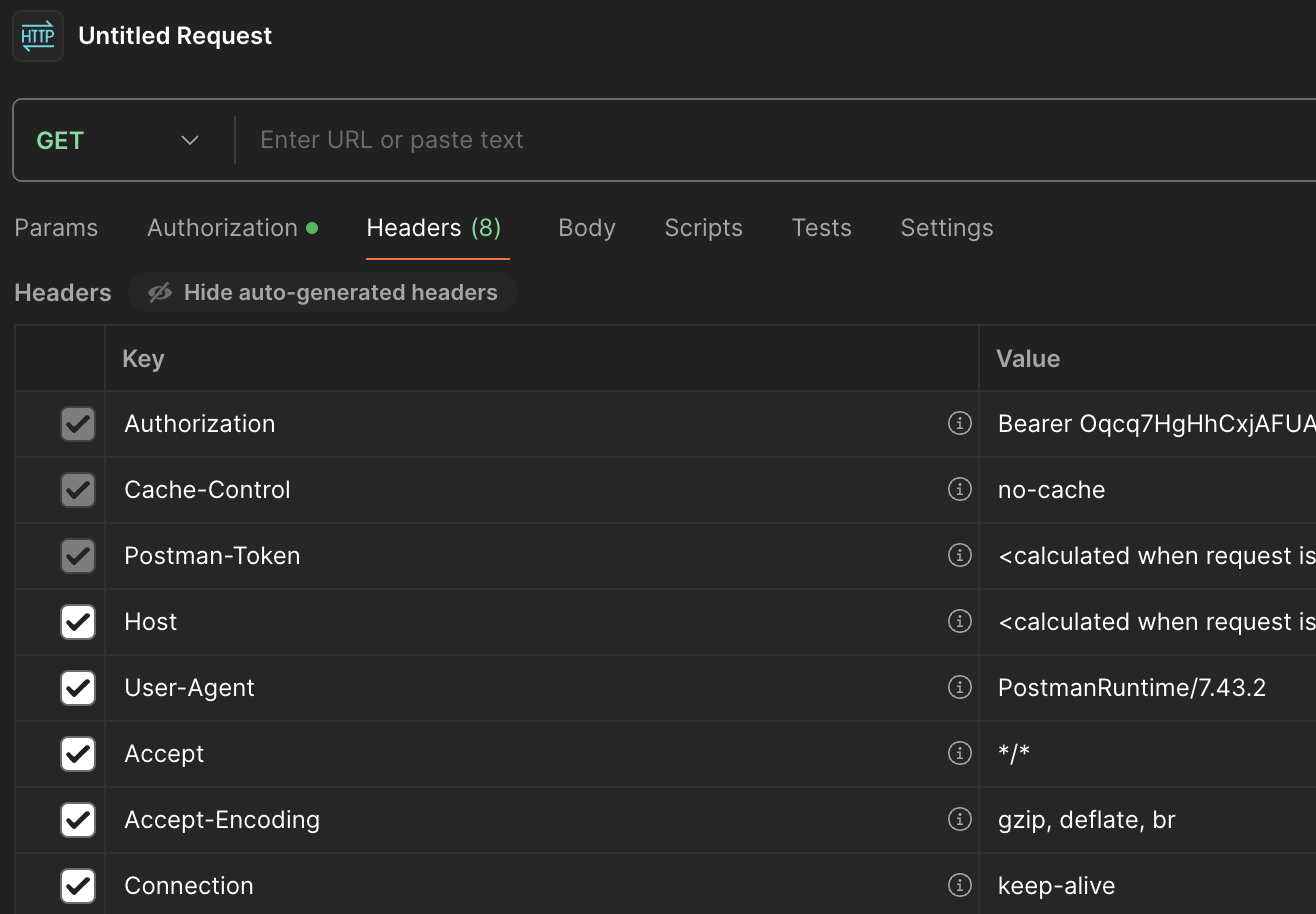Click info icon for Cache-Control header
The image size is (1316, 914).
click(959, 490)
